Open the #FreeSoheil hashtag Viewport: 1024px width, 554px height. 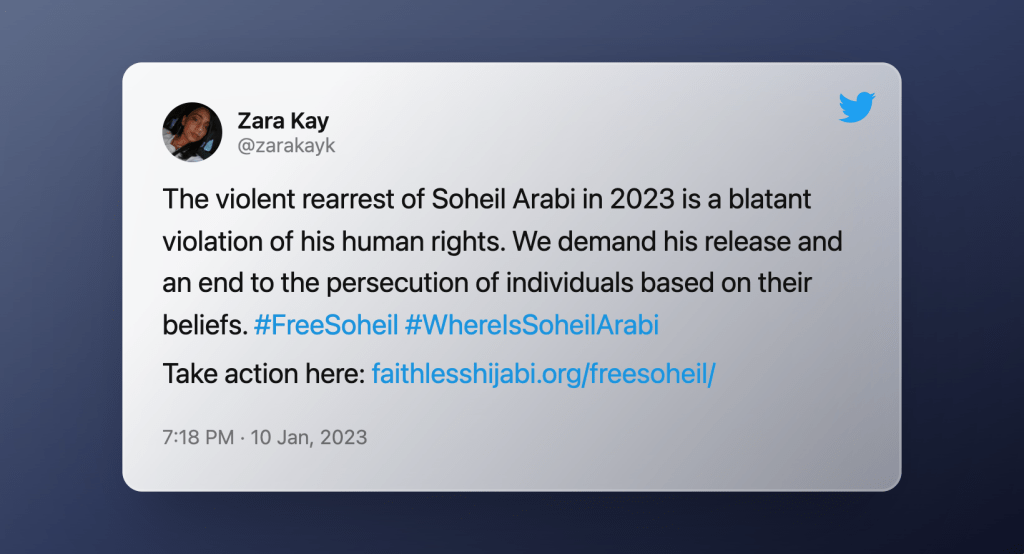coord(326,325)
